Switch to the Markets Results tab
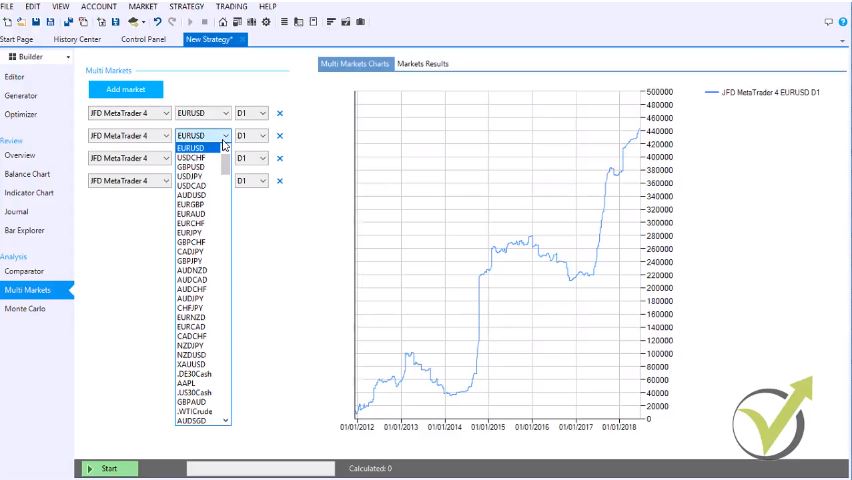This screenshot has height=480, width=852. 422,64
